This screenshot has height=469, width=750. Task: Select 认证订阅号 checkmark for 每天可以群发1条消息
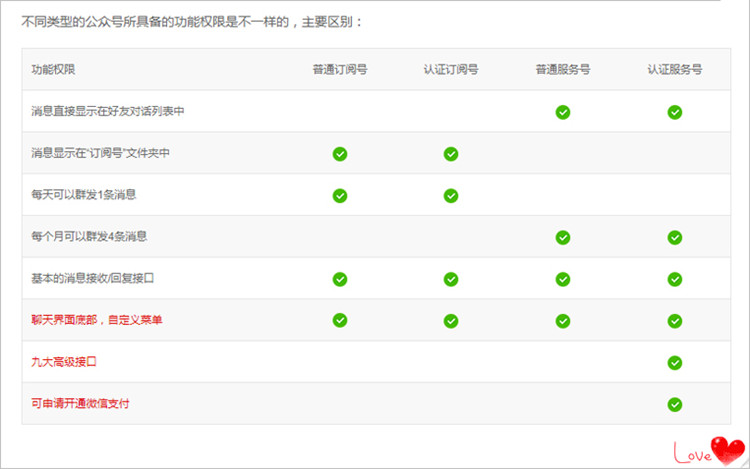click(451, 196)
